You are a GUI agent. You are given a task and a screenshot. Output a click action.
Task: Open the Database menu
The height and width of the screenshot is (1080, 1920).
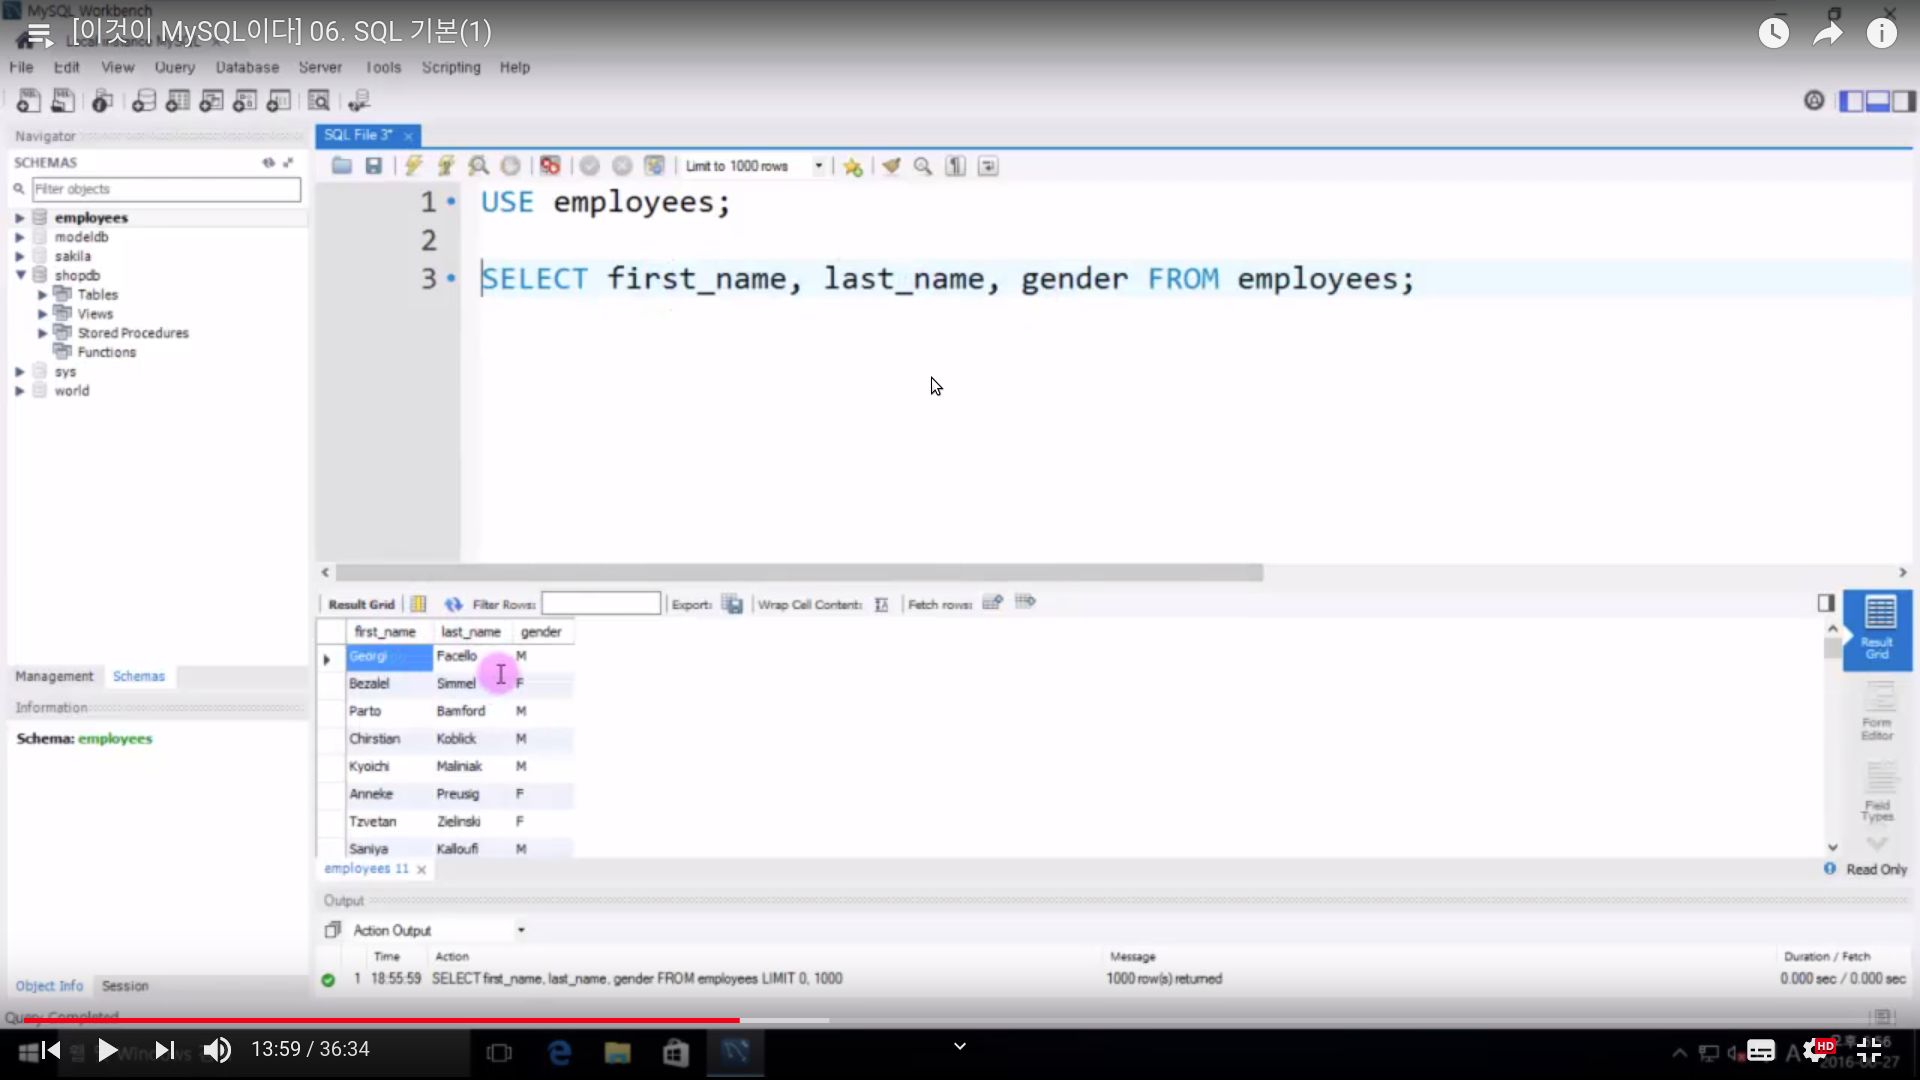point(247,67)
